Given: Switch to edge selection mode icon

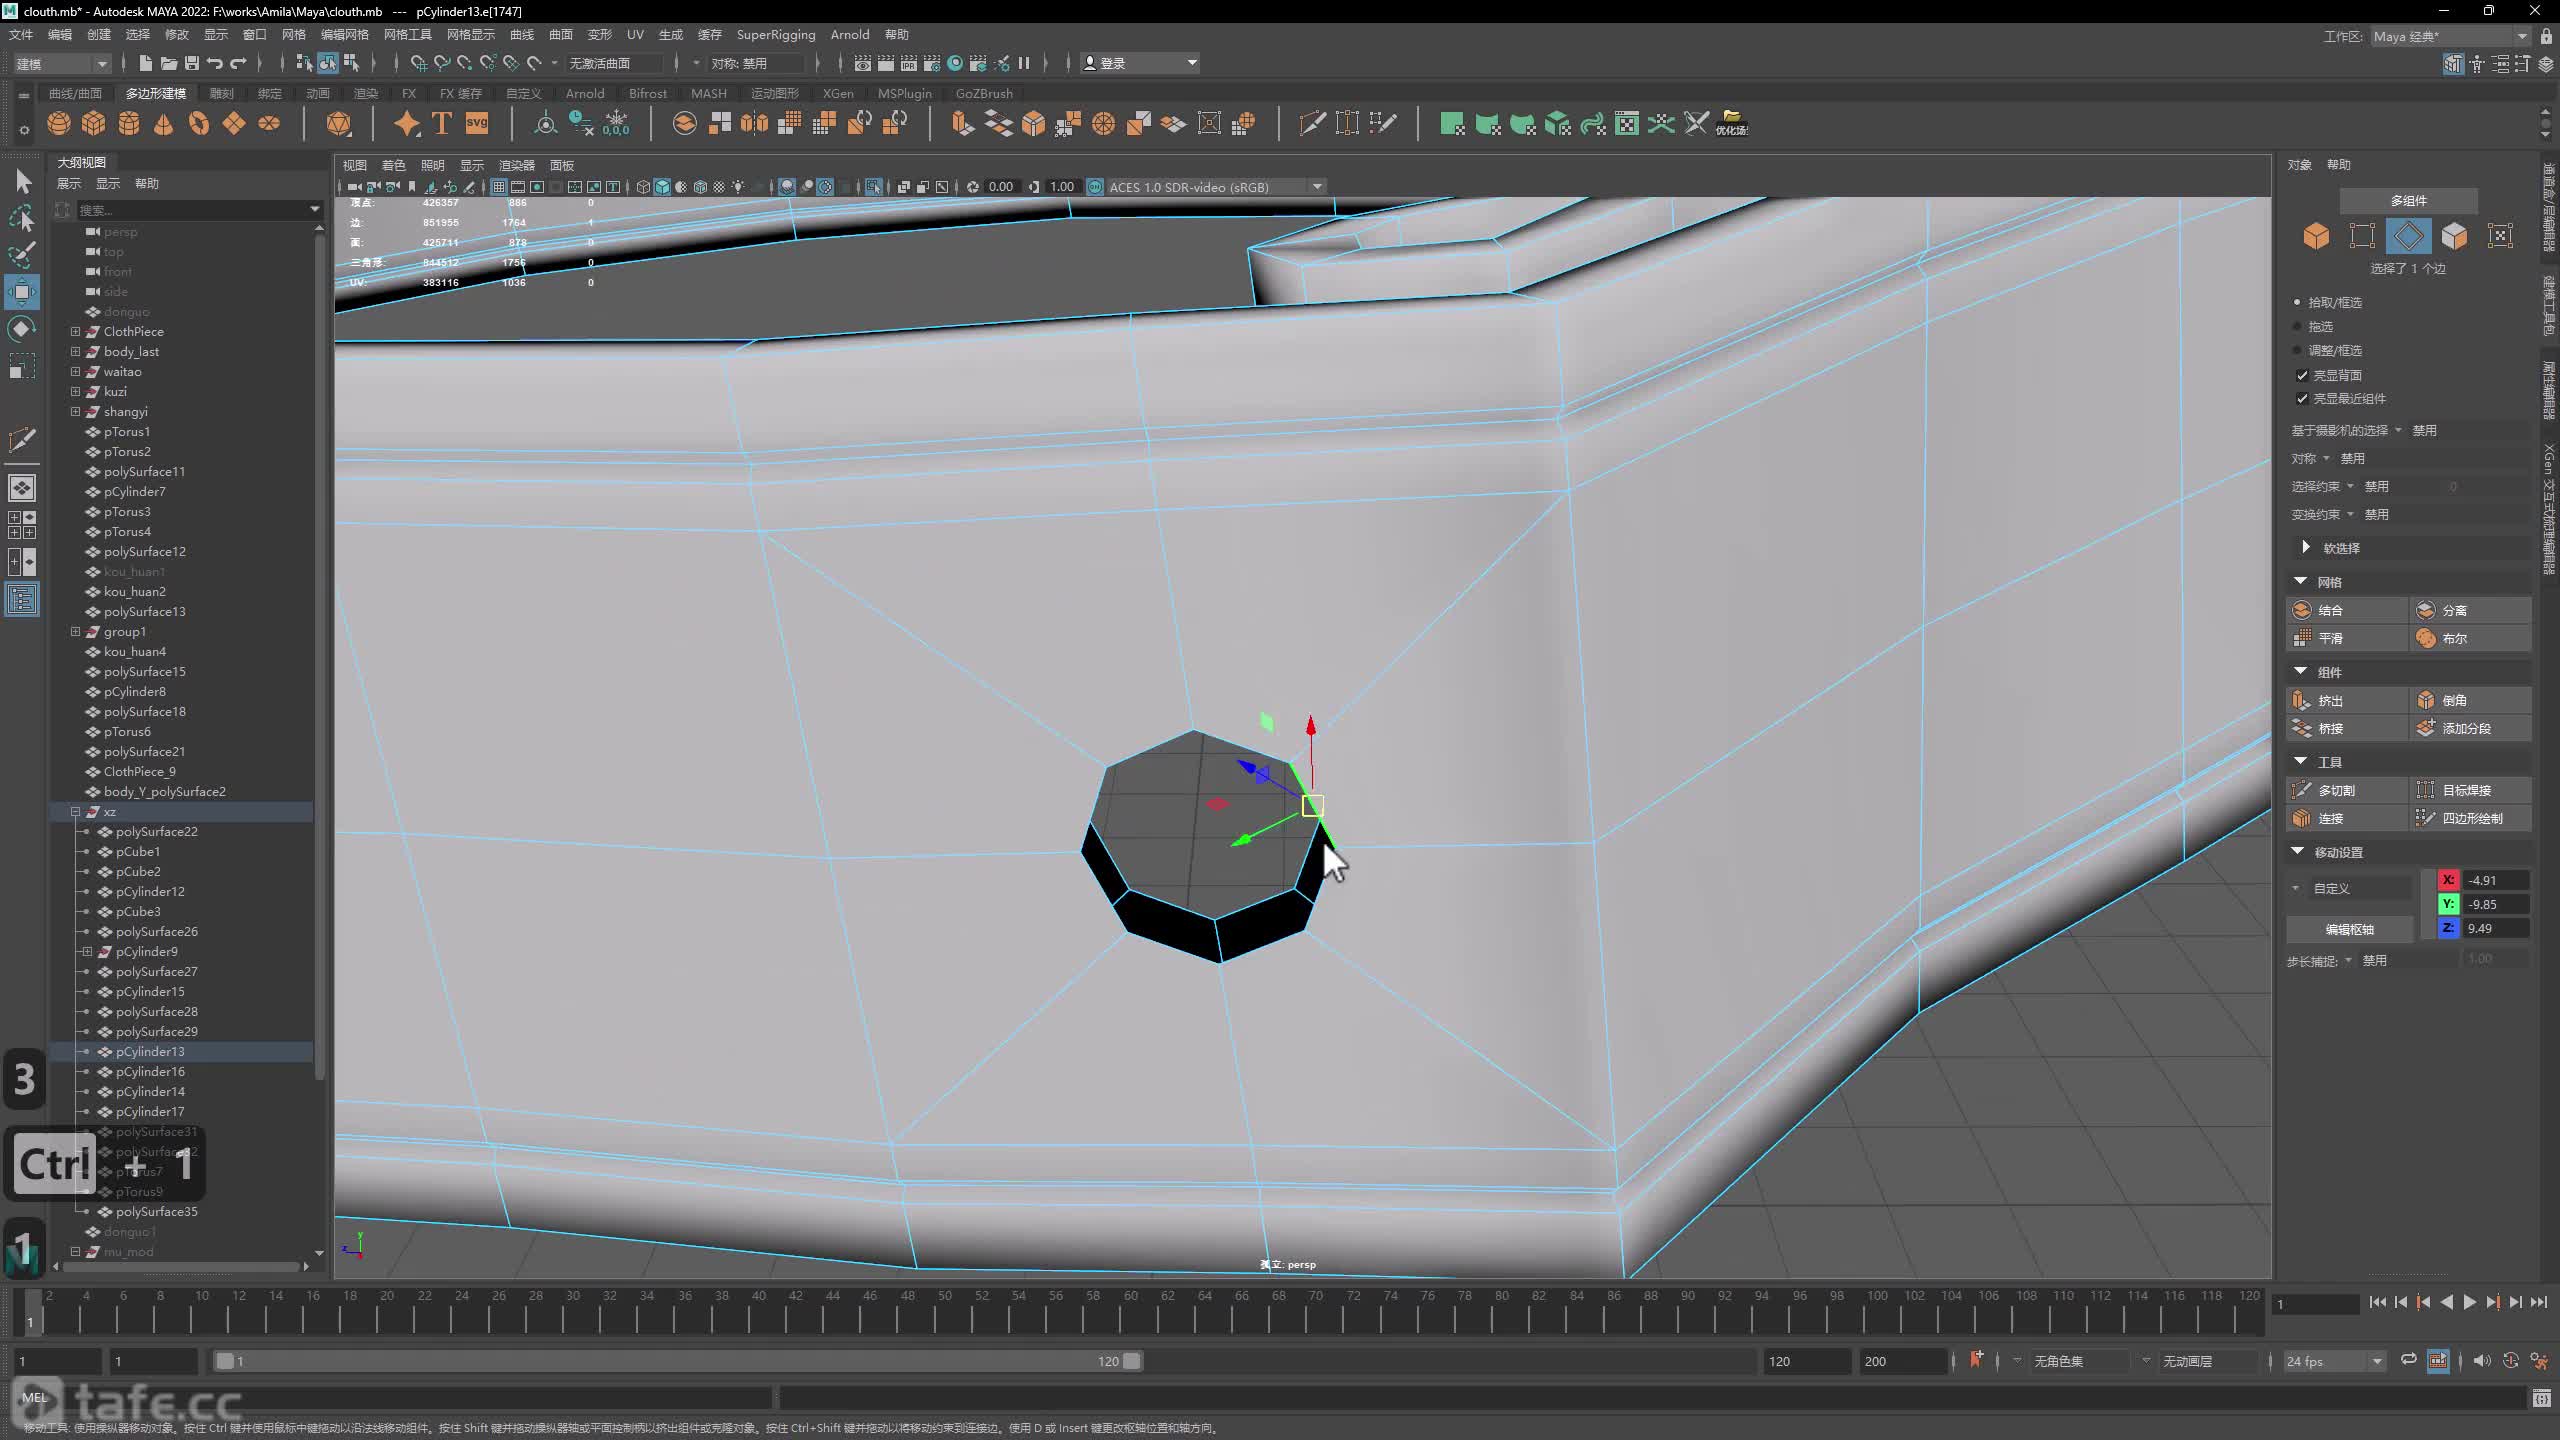Looking at the screenshot, I should click(2408, 237).
